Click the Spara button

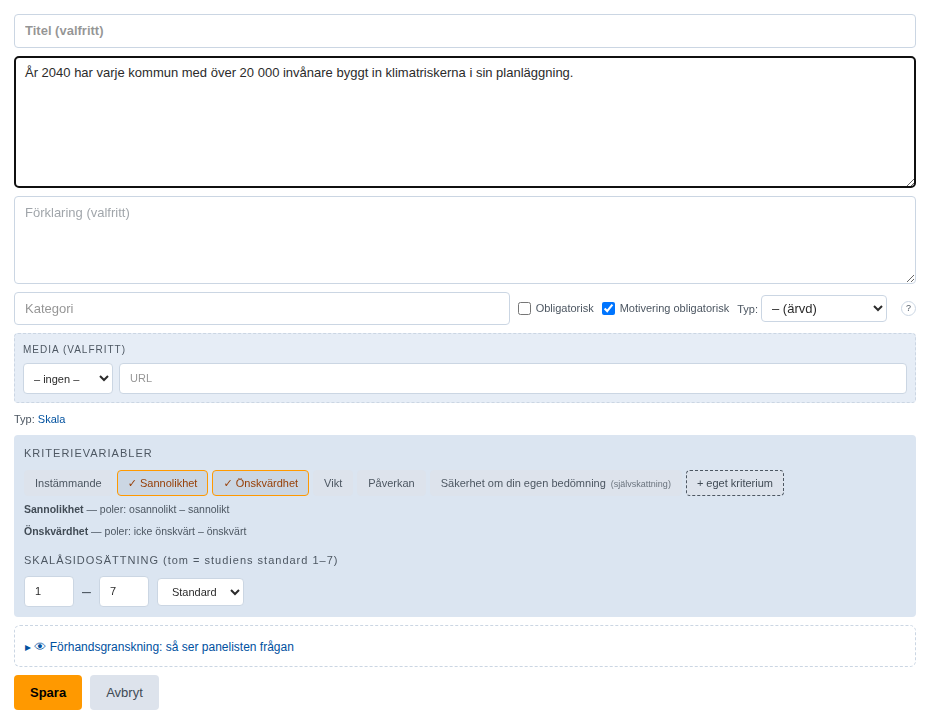click(48, 693)
